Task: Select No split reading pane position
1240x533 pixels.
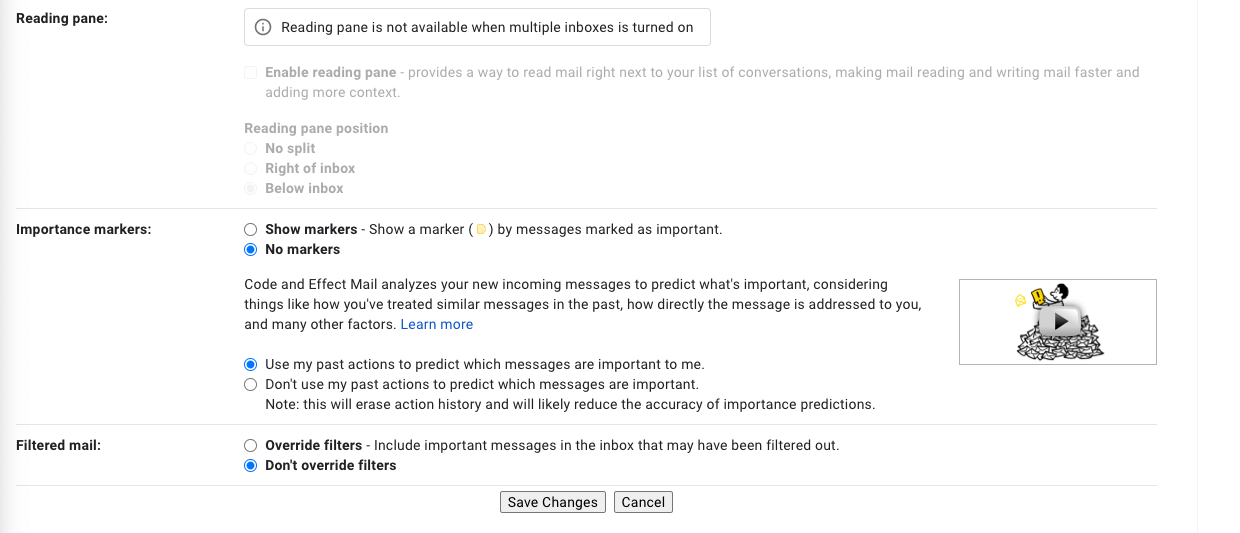Action: (251, 148)
